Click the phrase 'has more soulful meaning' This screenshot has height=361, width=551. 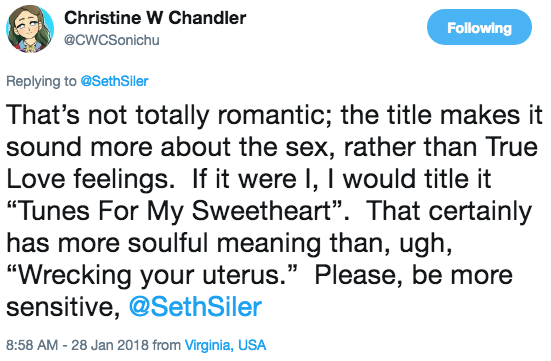164,243
